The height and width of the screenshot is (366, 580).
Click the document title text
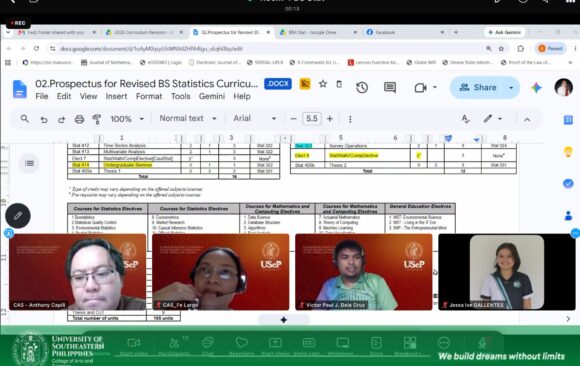146,84
